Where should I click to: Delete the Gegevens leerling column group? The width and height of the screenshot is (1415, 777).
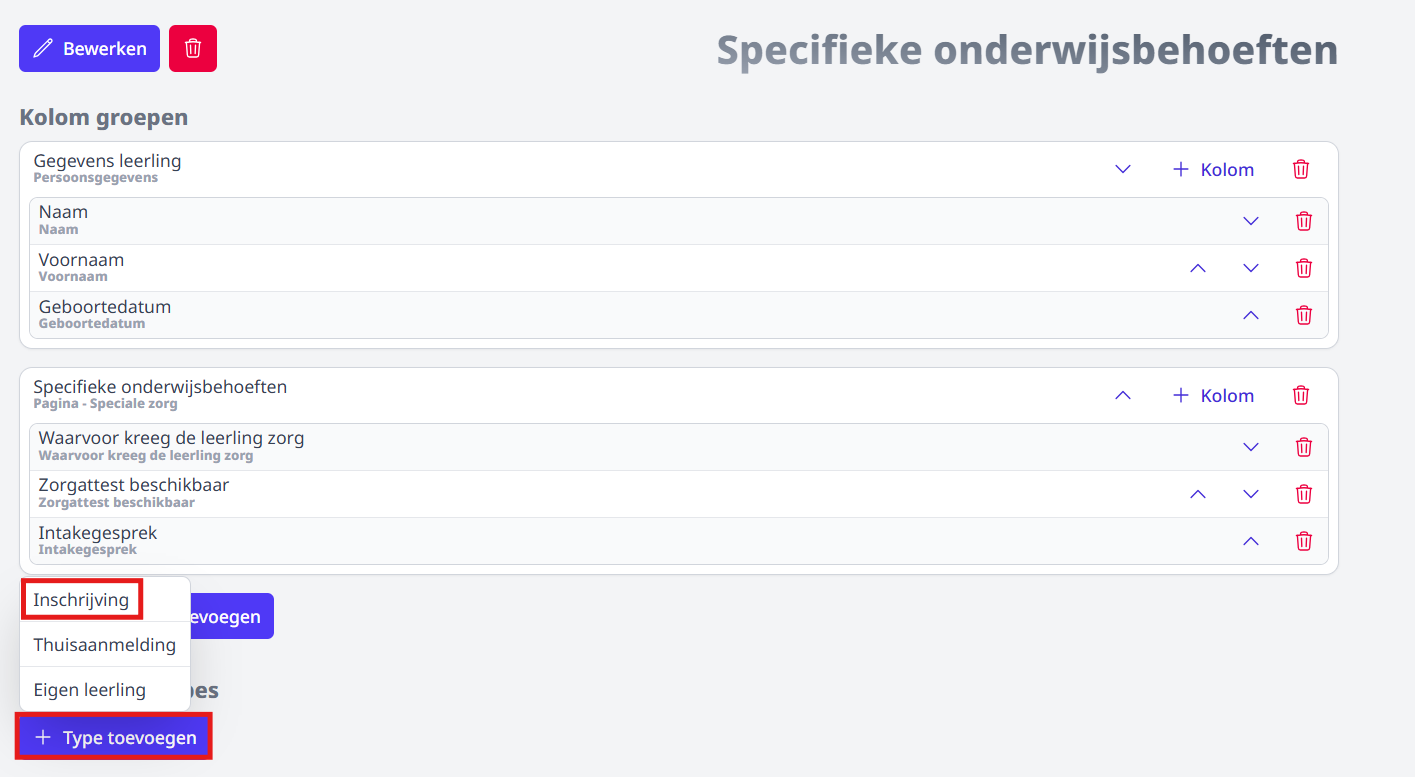(x=1301, y=169)
